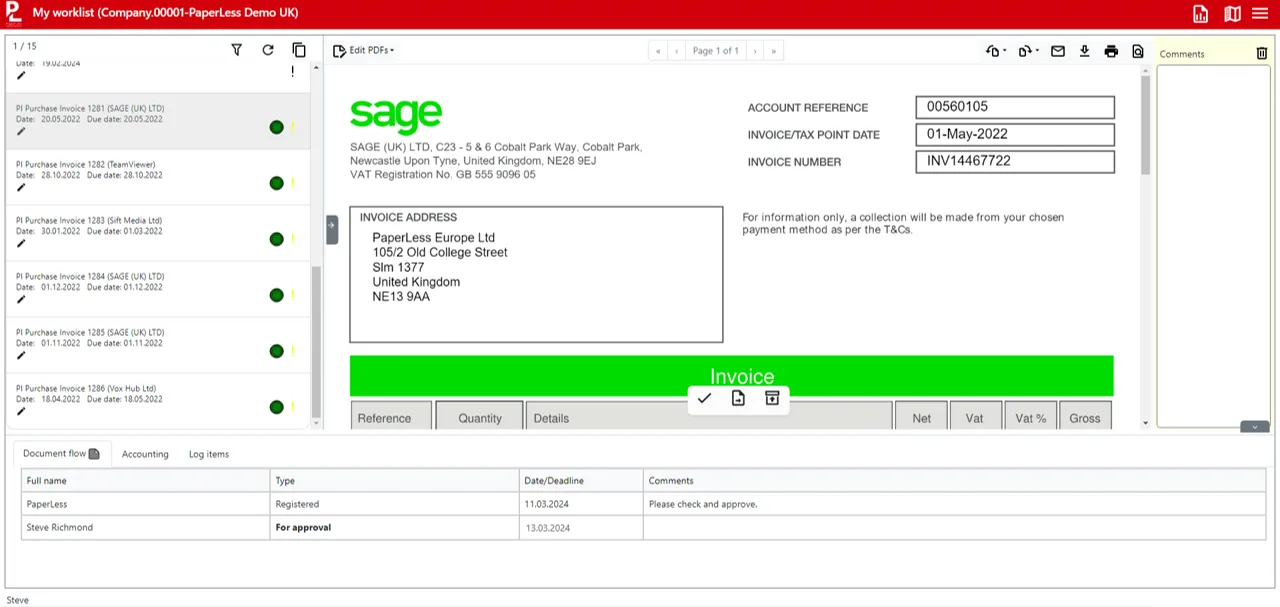This screenshot has width=1280, height=607.
Task: Select Purchase Invoice 1284 (SAGE (UK) LTD)
Action: click(x=158, y=290)
